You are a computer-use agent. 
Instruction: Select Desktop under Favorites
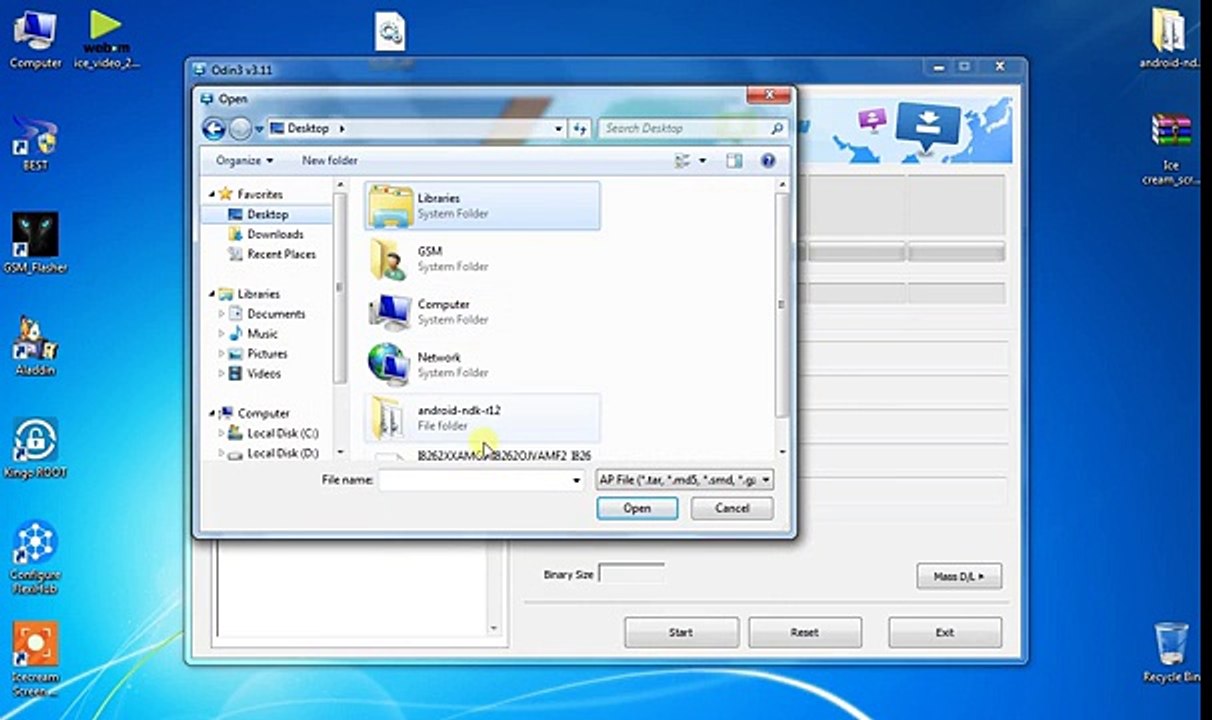click(267, 214)
